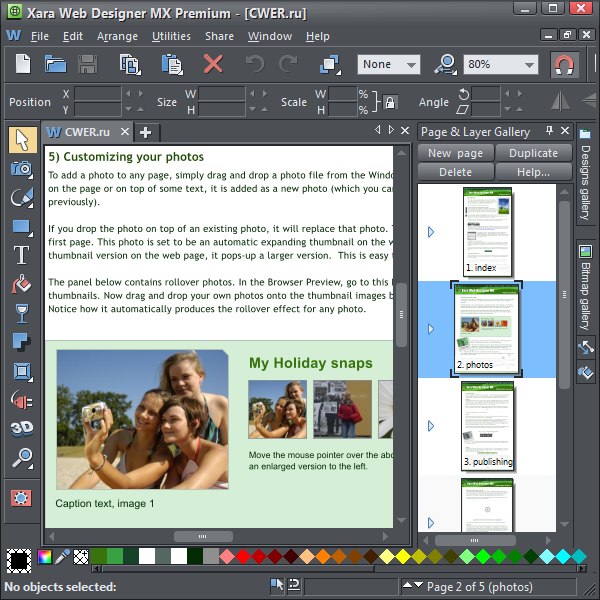Select the 3D Extrude tool
This screenshot has height=600, width=600.
(x=22, y=428)
